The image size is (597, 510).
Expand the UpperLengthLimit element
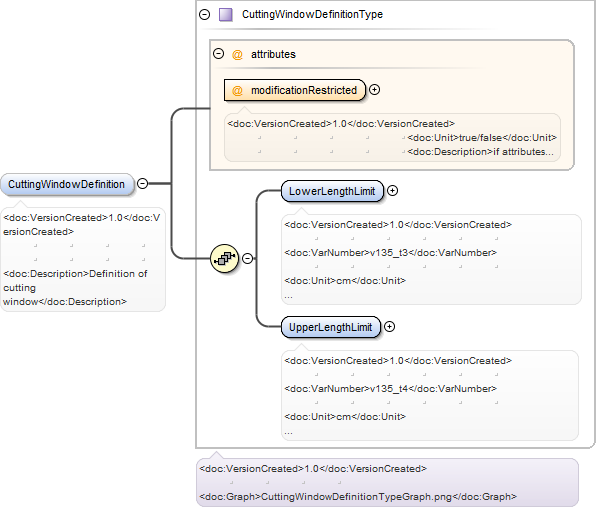tap(389, 326)
